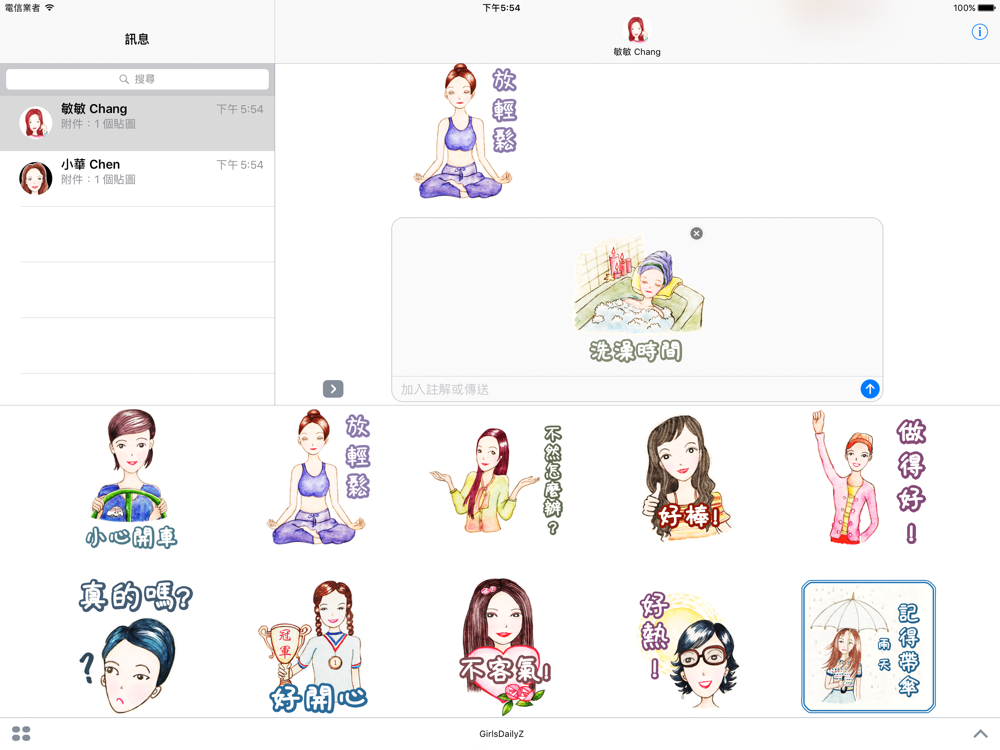Expand the sticker panel with up chevron
1000x750 pixels.
(x=980, y=733)
